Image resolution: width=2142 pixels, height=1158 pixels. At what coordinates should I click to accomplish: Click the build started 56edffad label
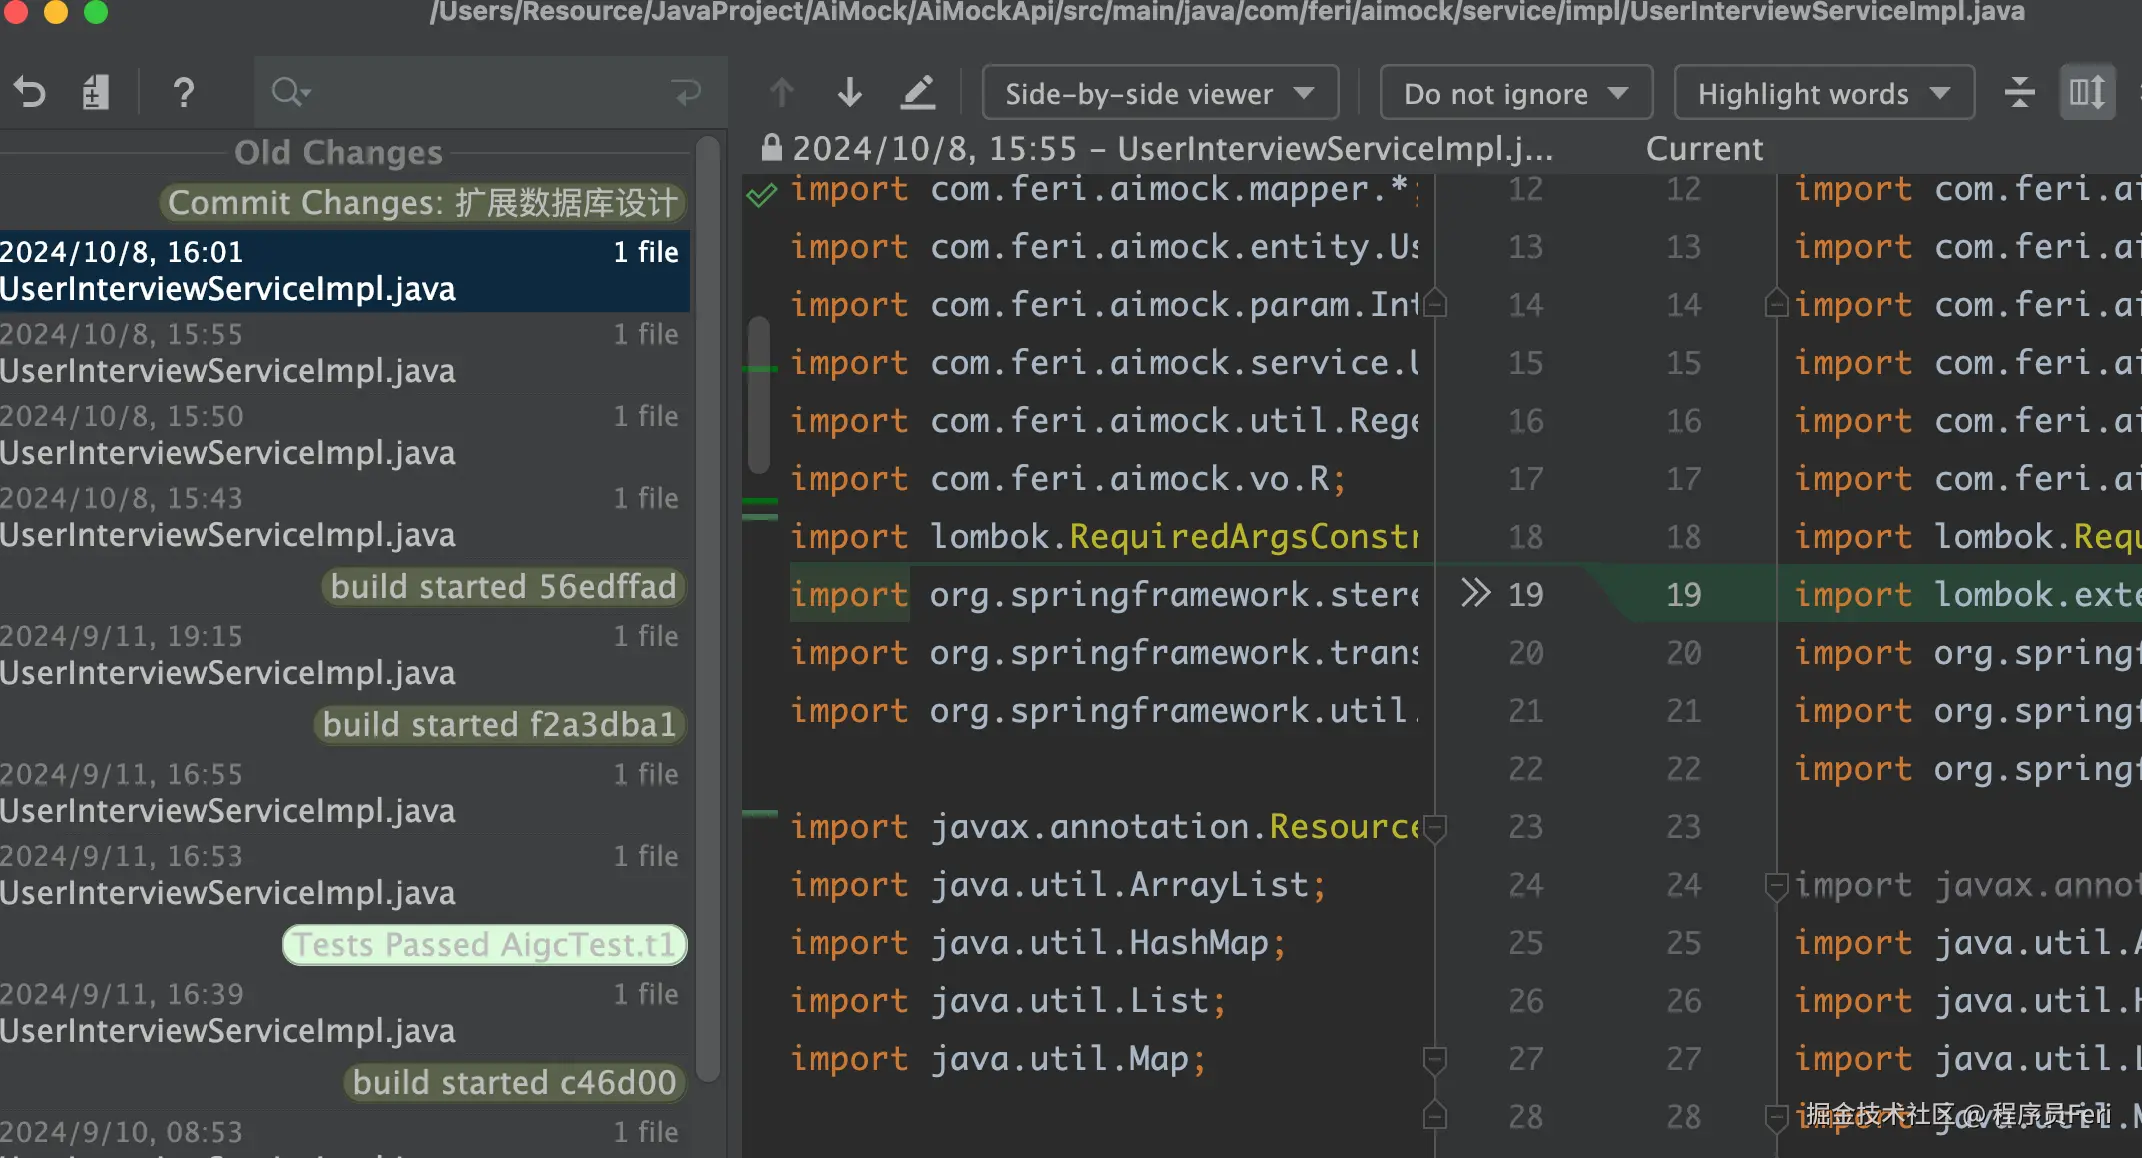tap(503, 587)
